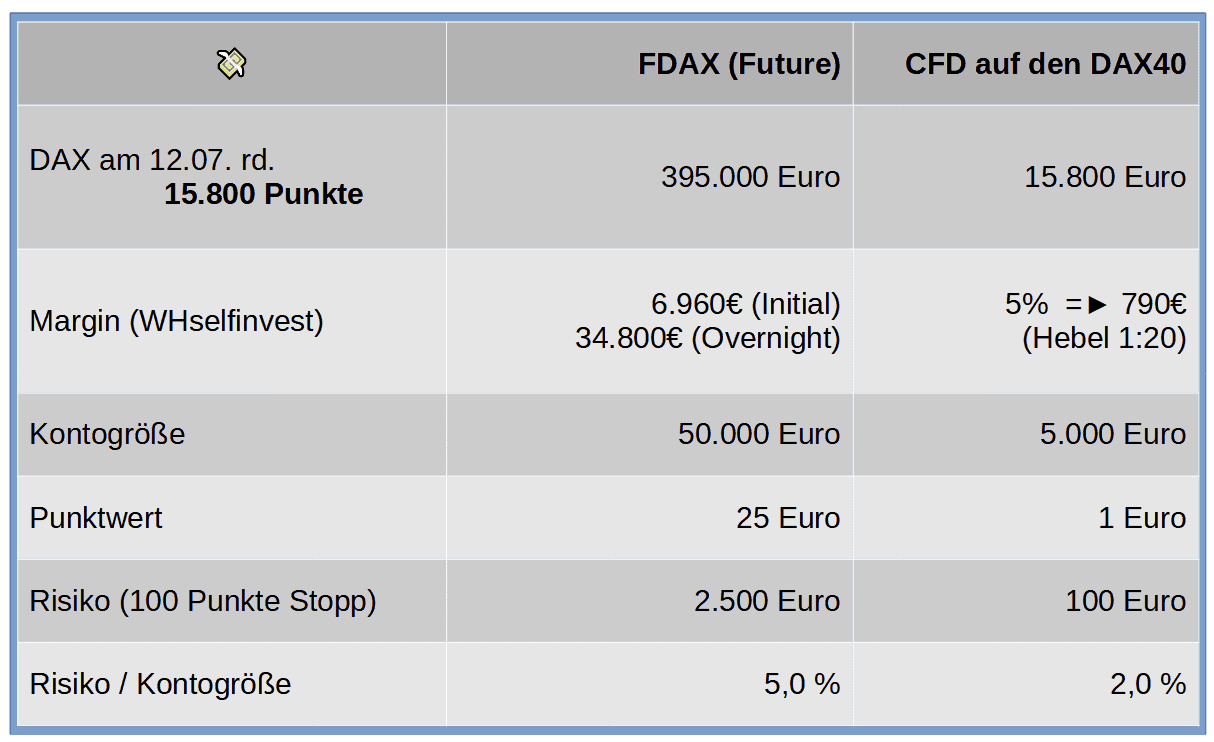Select the 15.800 Euro CFD value
The image size is (1214, 742).
(1104, 178)
